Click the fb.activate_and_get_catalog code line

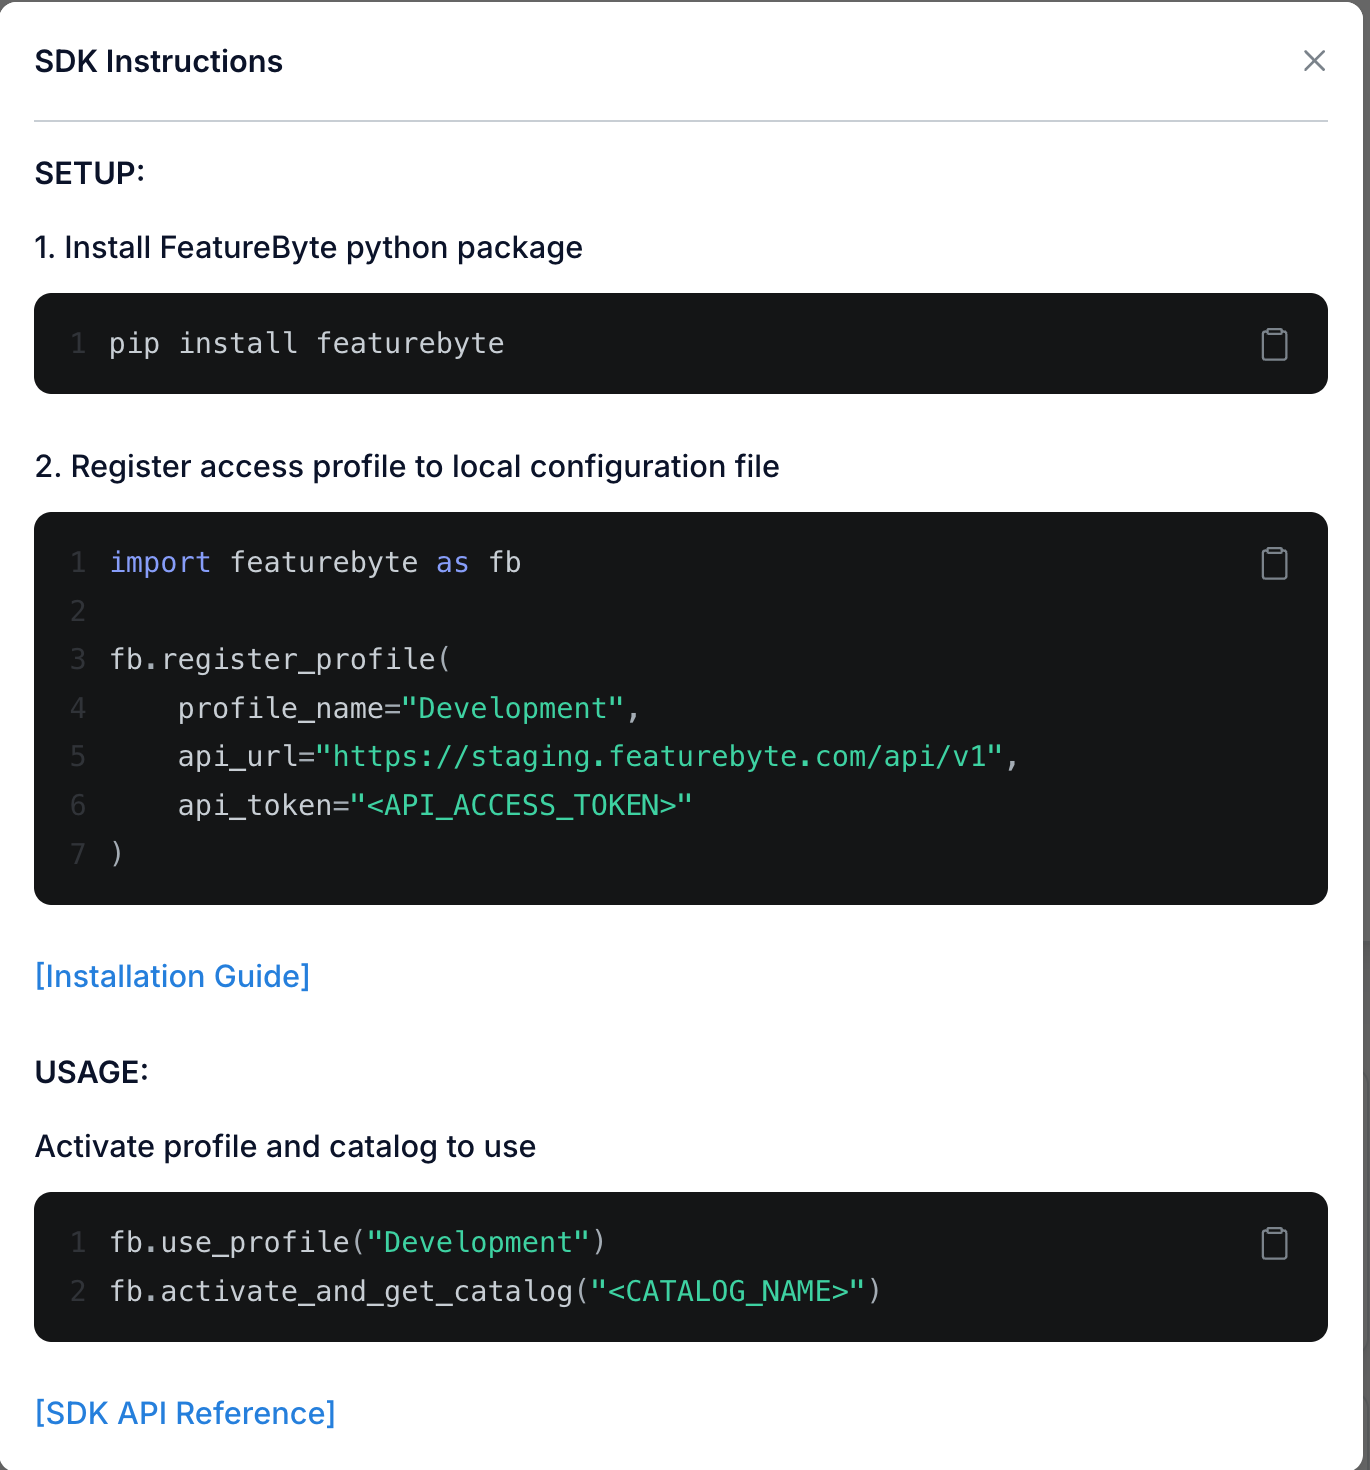(x=495, y=1291)
